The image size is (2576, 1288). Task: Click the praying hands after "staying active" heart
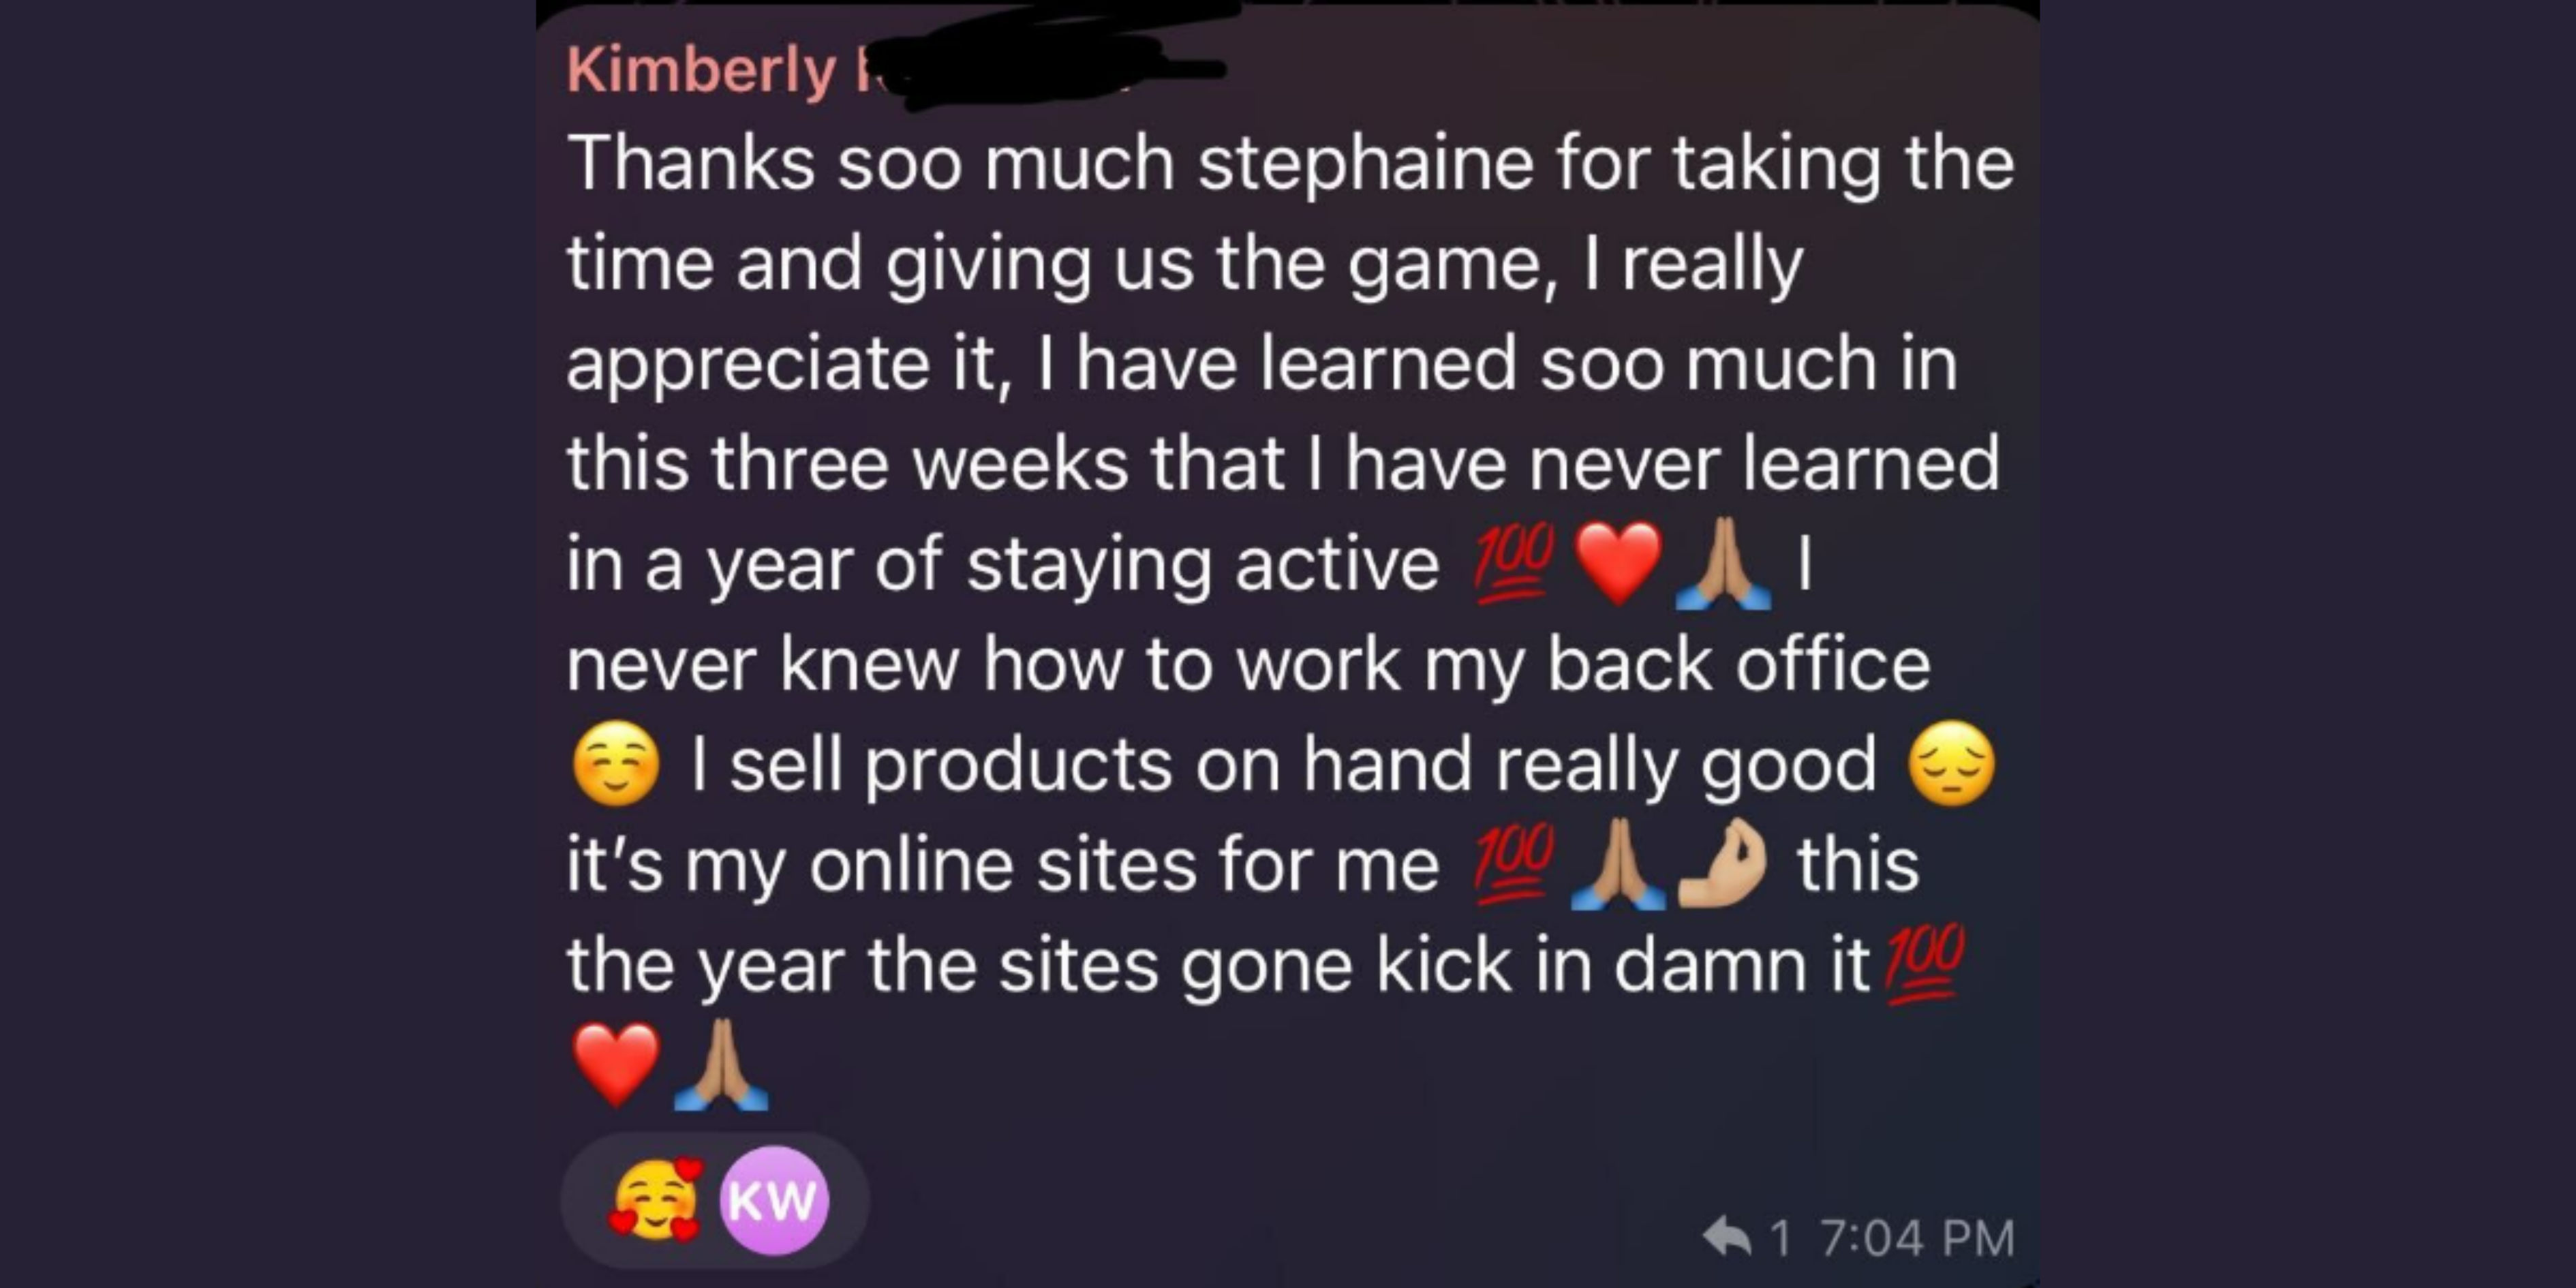[1723, 564]
